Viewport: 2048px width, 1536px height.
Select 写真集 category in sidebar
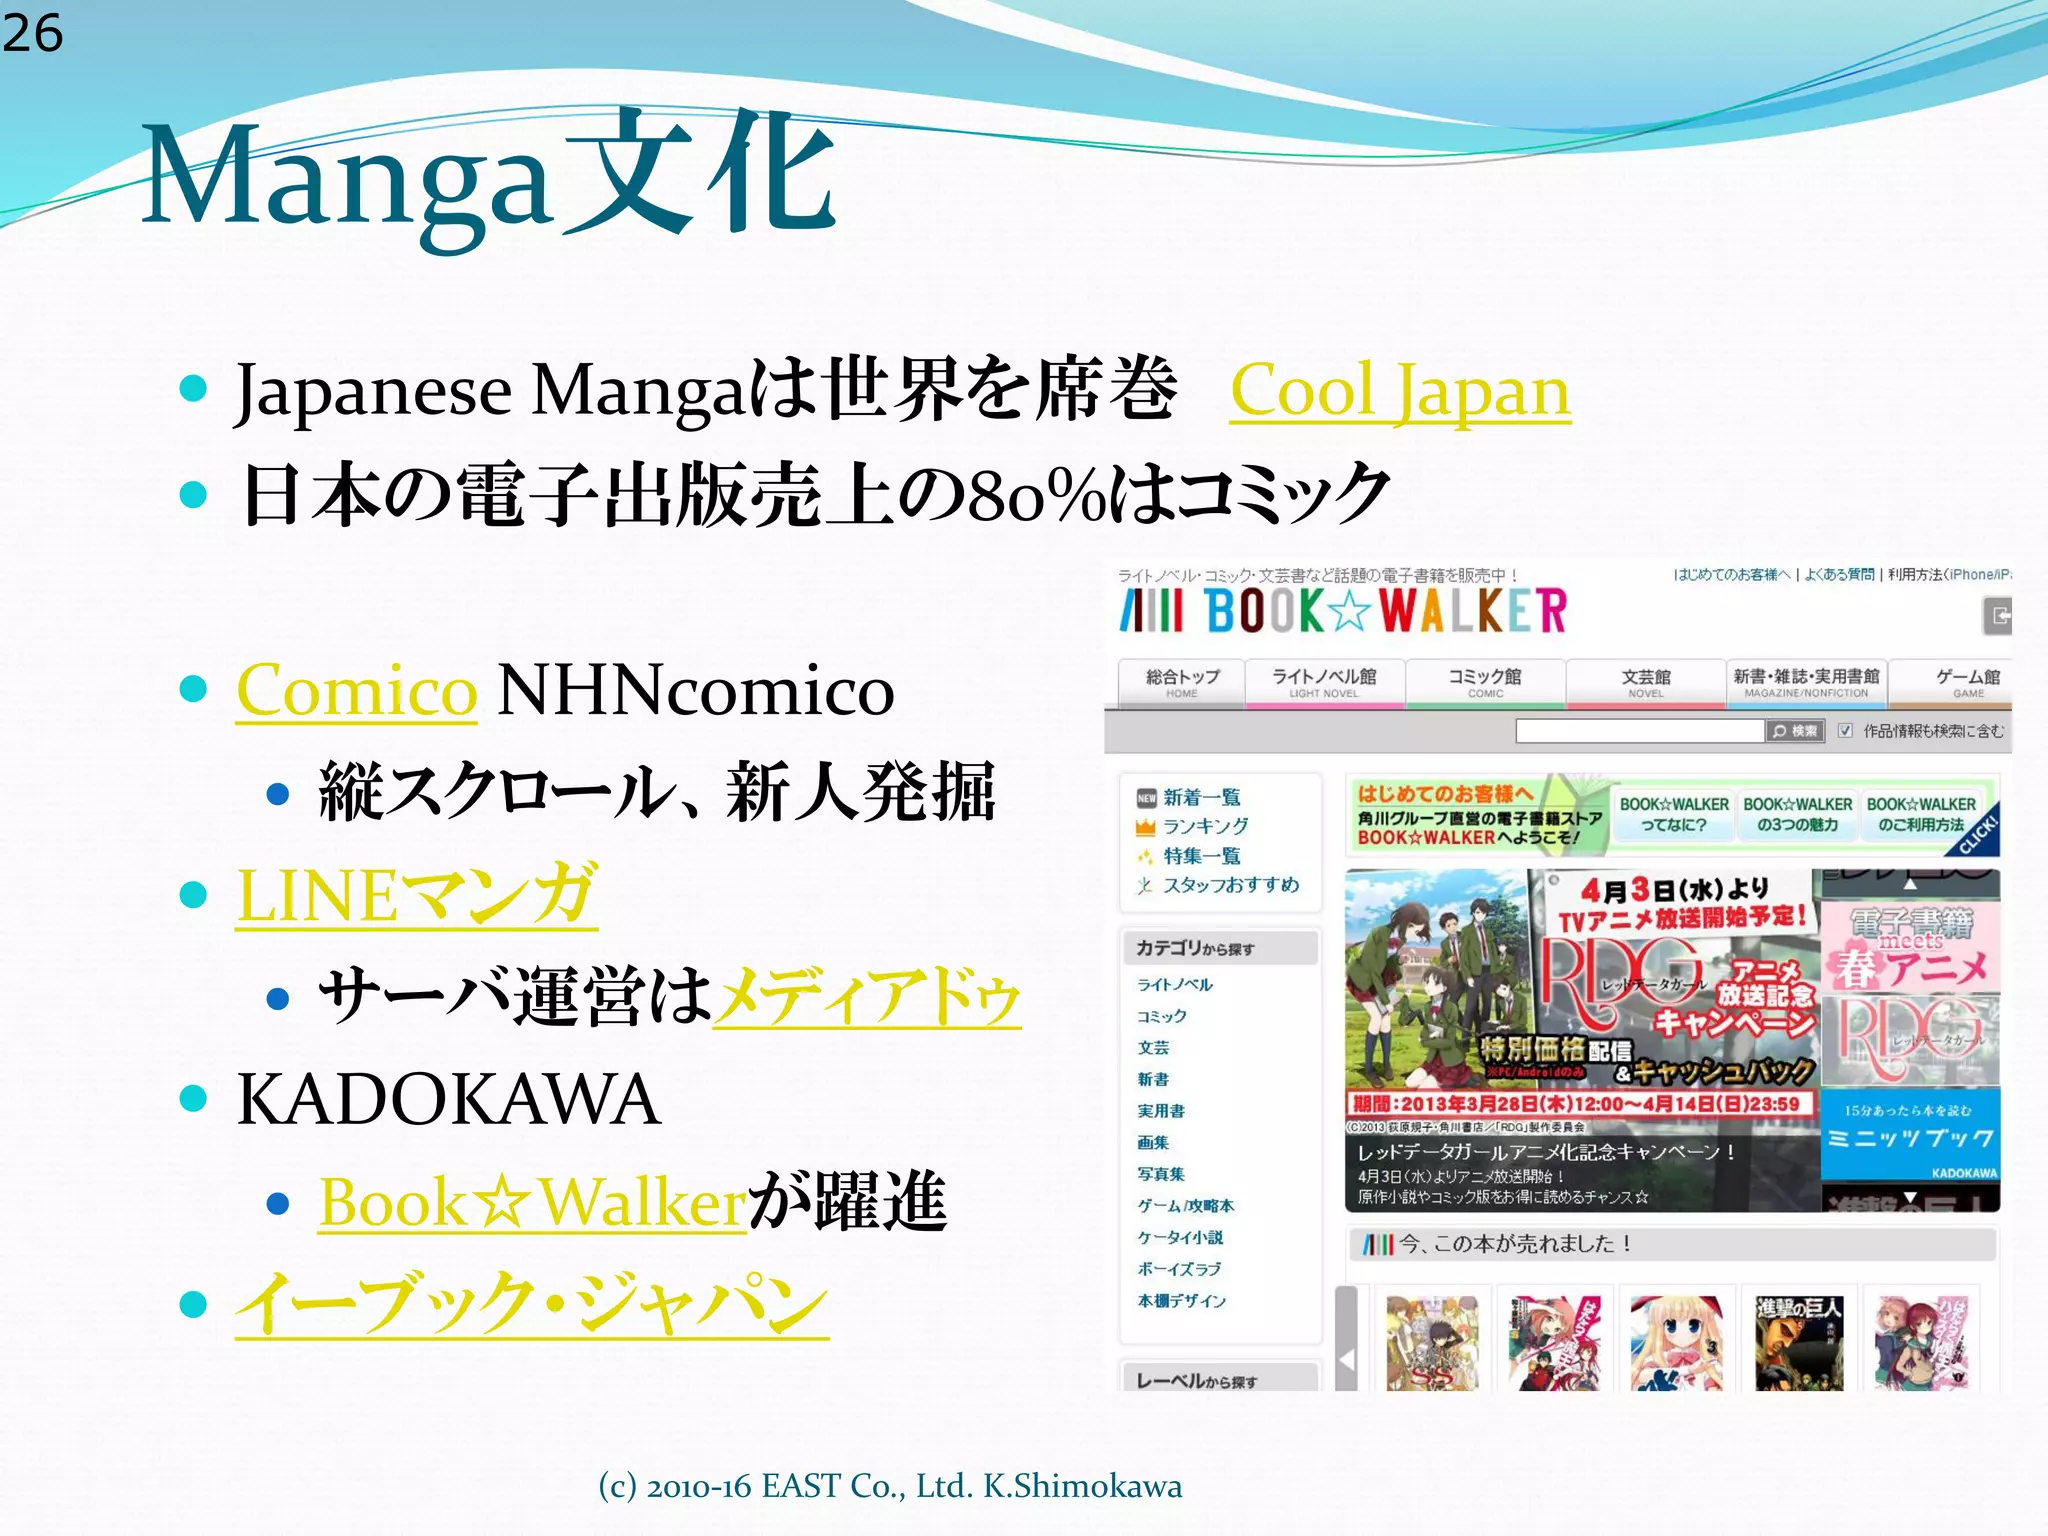tap(1161, 1174)
